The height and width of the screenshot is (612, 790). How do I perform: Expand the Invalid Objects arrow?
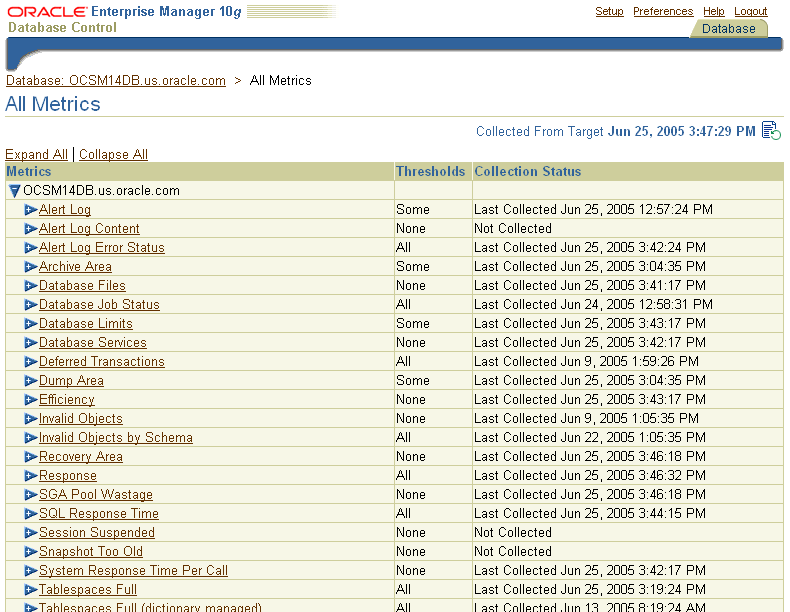31,419
